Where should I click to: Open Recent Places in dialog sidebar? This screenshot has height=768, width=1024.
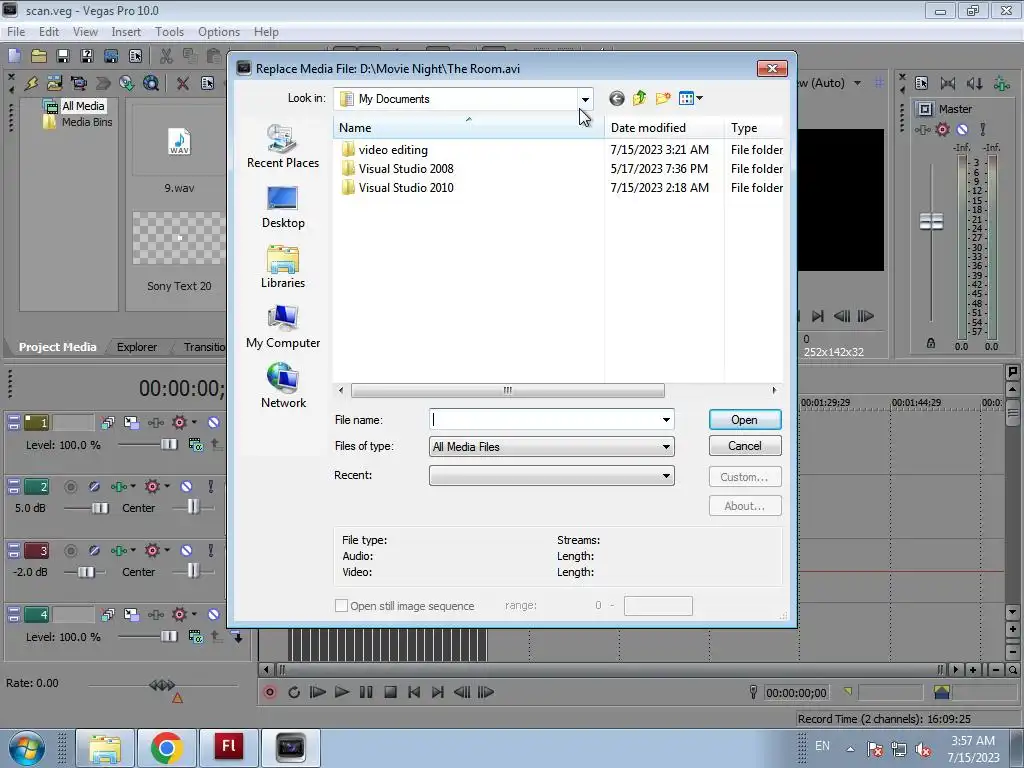click(x=283, y=146)
